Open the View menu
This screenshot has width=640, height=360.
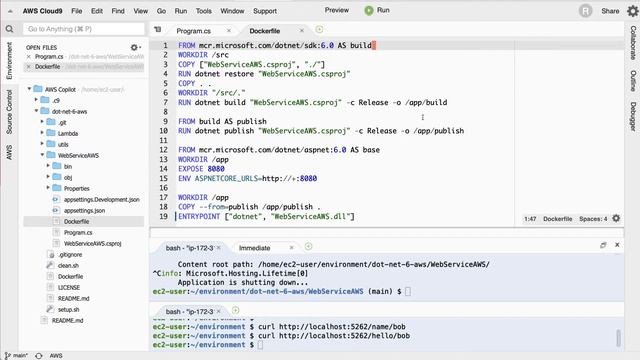click(x=140, y=11)
